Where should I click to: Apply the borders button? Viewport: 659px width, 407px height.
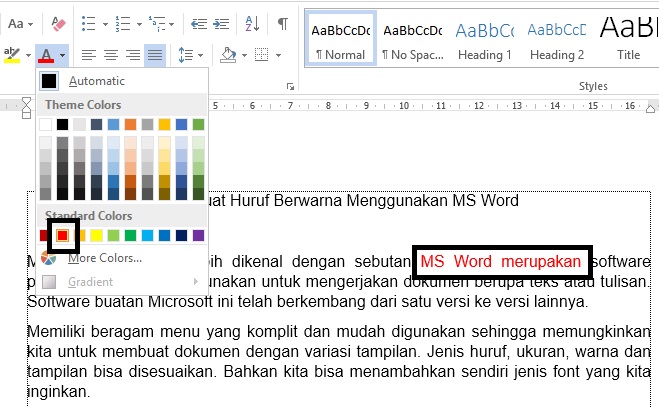pyautogui.click(x=261, y=55)
